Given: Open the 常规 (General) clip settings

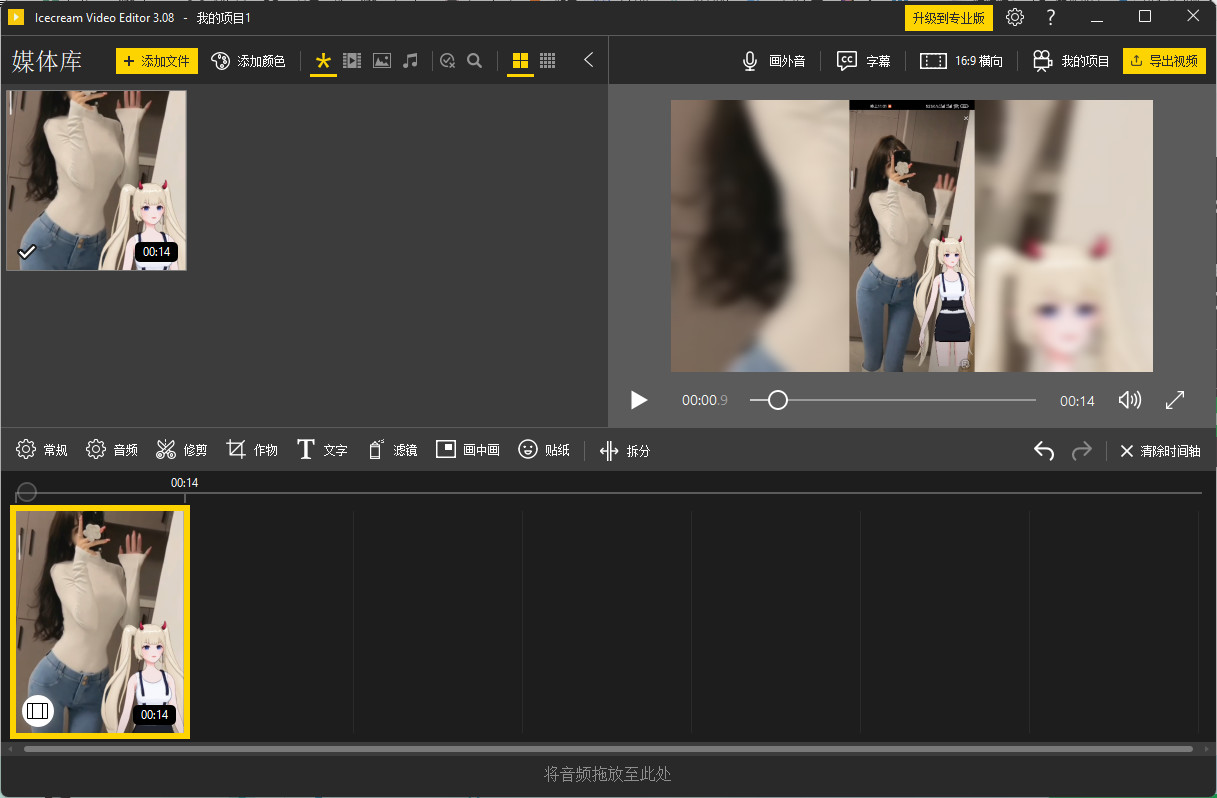Looking at the screenshot, I should pos(42,450).
